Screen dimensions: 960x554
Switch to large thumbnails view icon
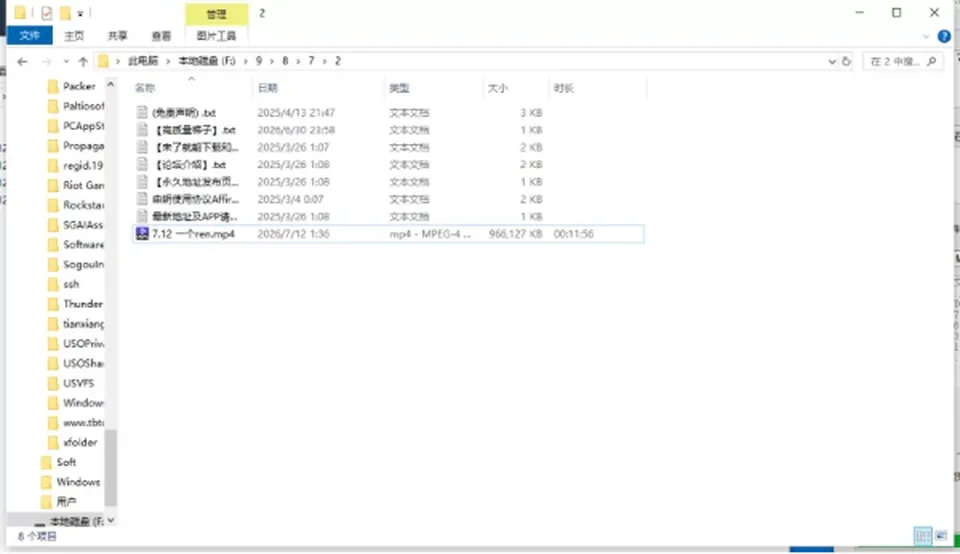click(941, 536)
